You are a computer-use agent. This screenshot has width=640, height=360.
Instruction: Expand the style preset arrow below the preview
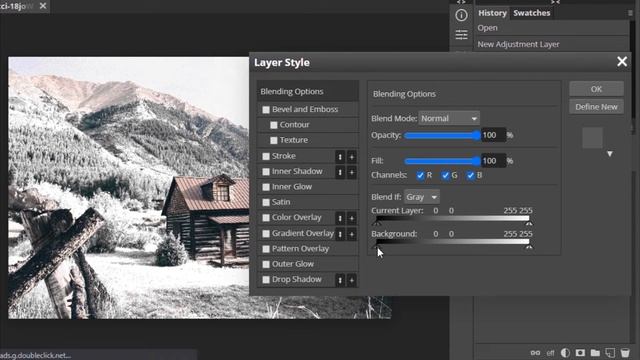click(x=610, y=154)
